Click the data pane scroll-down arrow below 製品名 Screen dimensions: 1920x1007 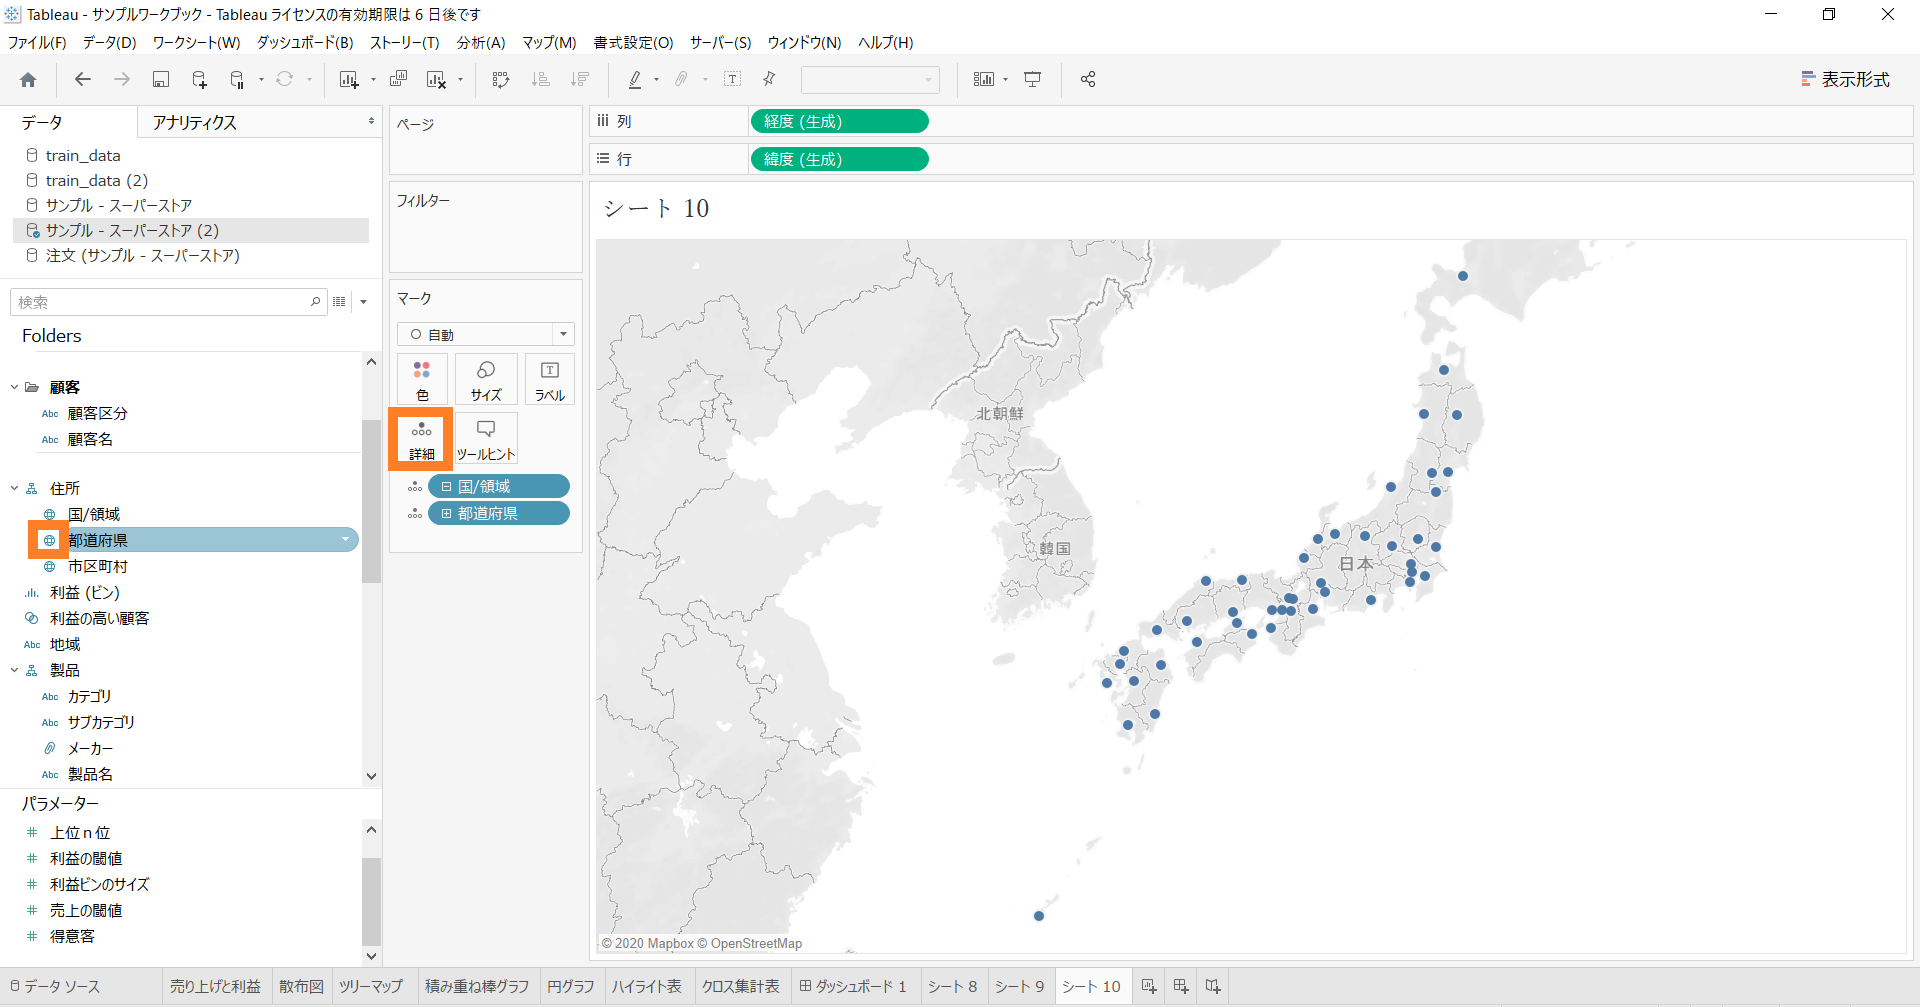point(371,776)
